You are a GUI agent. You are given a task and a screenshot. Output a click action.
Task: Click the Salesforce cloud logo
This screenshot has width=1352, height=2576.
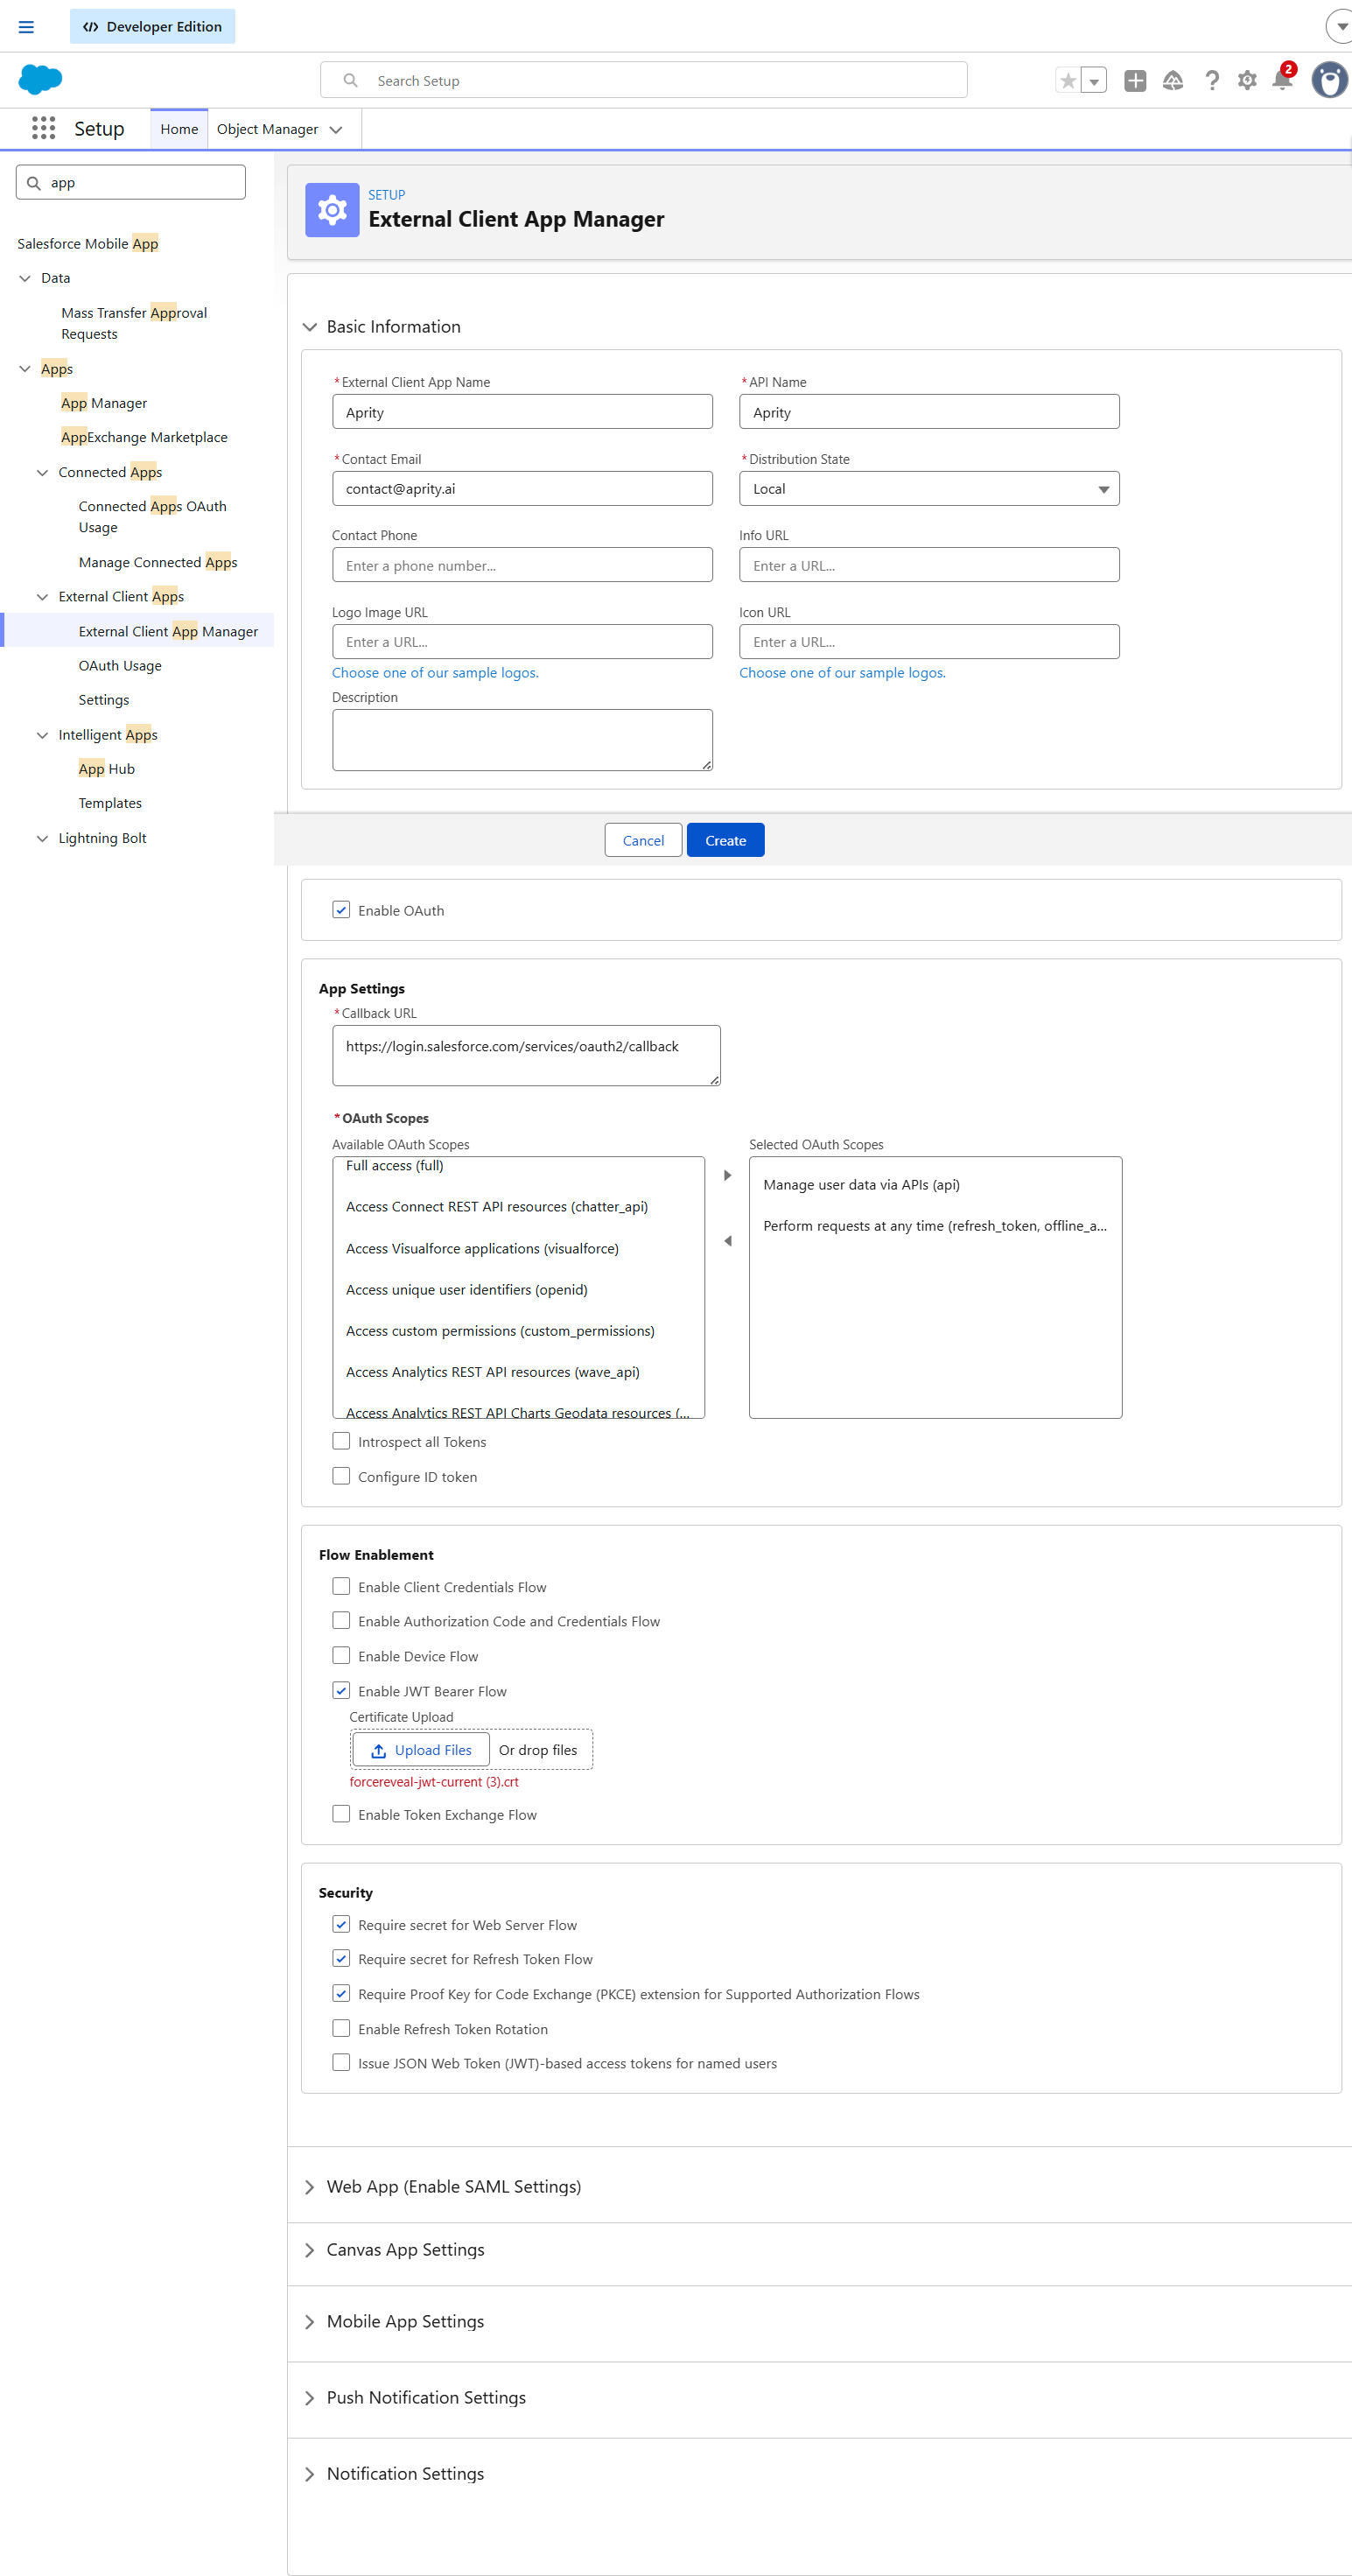point(41,80)
